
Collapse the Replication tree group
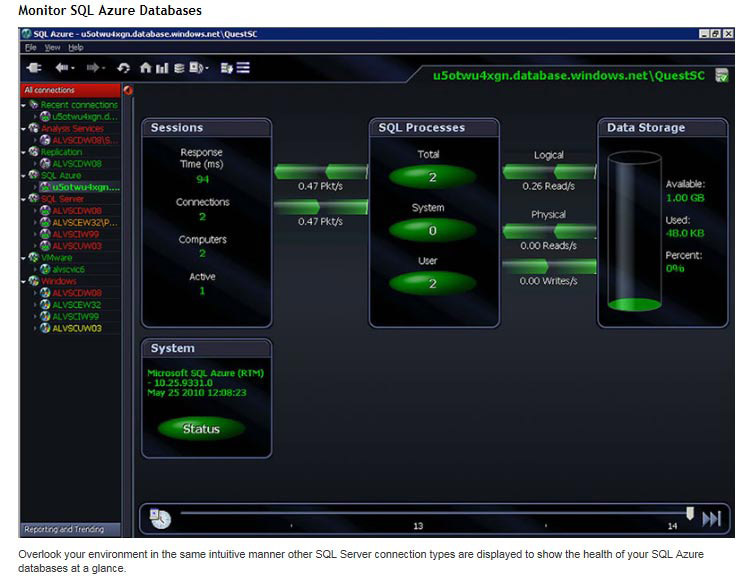click(23, 152)
